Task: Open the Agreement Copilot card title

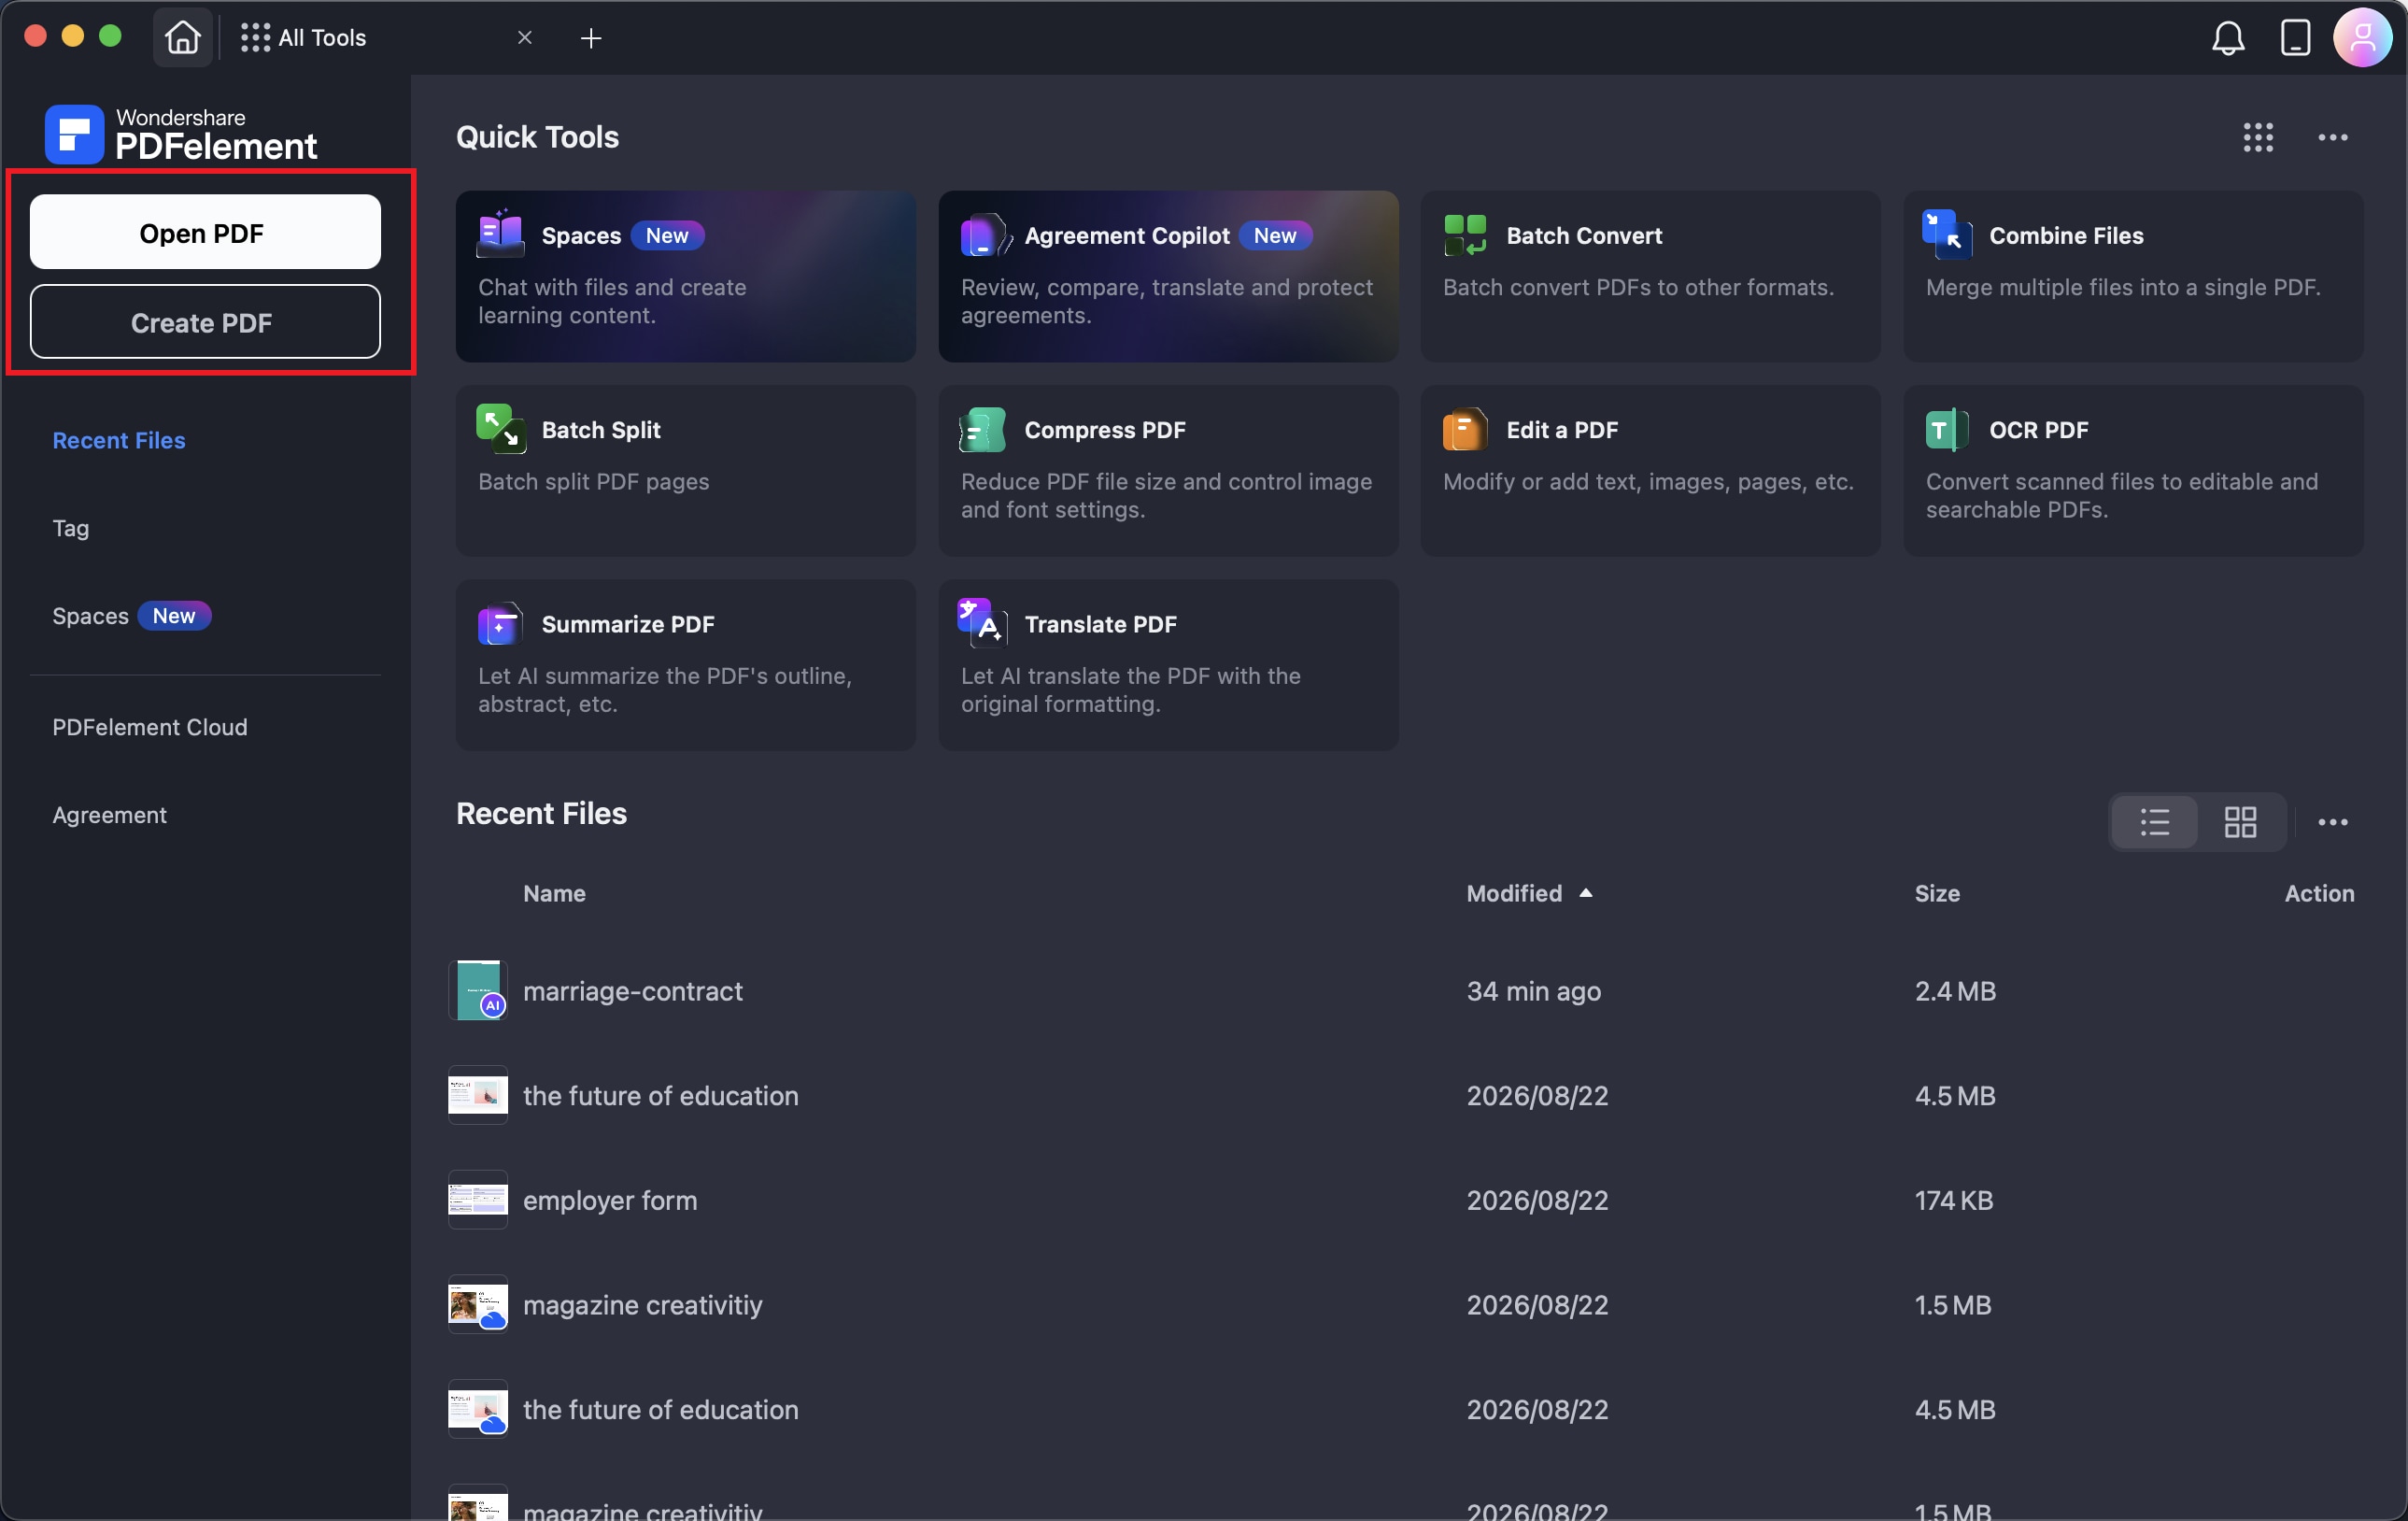Action: pos(1127,235)
